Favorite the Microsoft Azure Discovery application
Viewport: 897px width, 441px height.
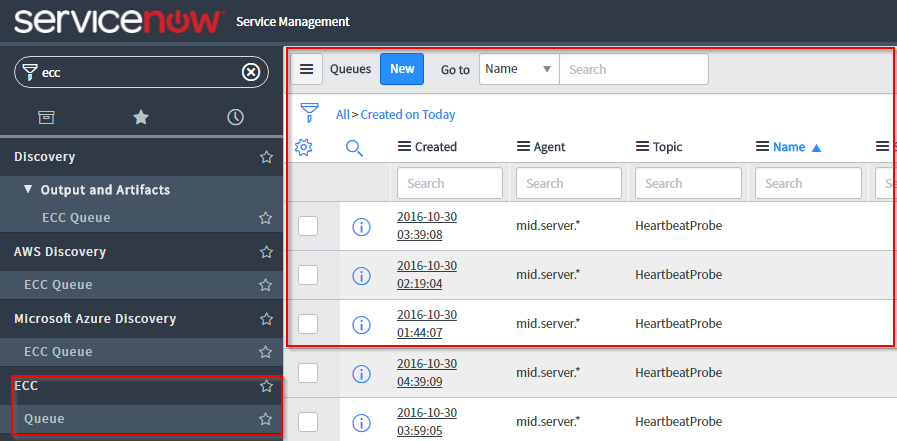(x=266, y=319)
